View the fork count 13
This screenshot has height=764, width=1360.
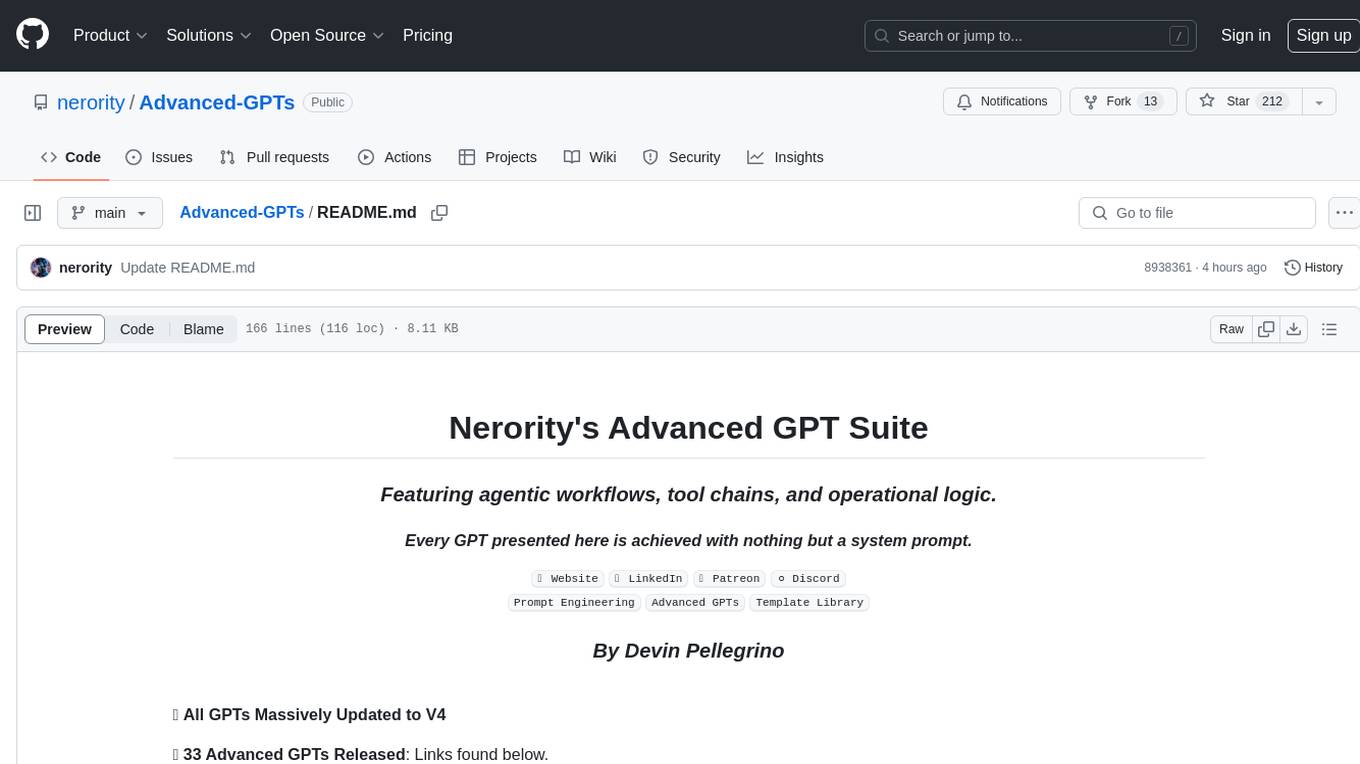pyautogui.click(x=1150, y=101)
